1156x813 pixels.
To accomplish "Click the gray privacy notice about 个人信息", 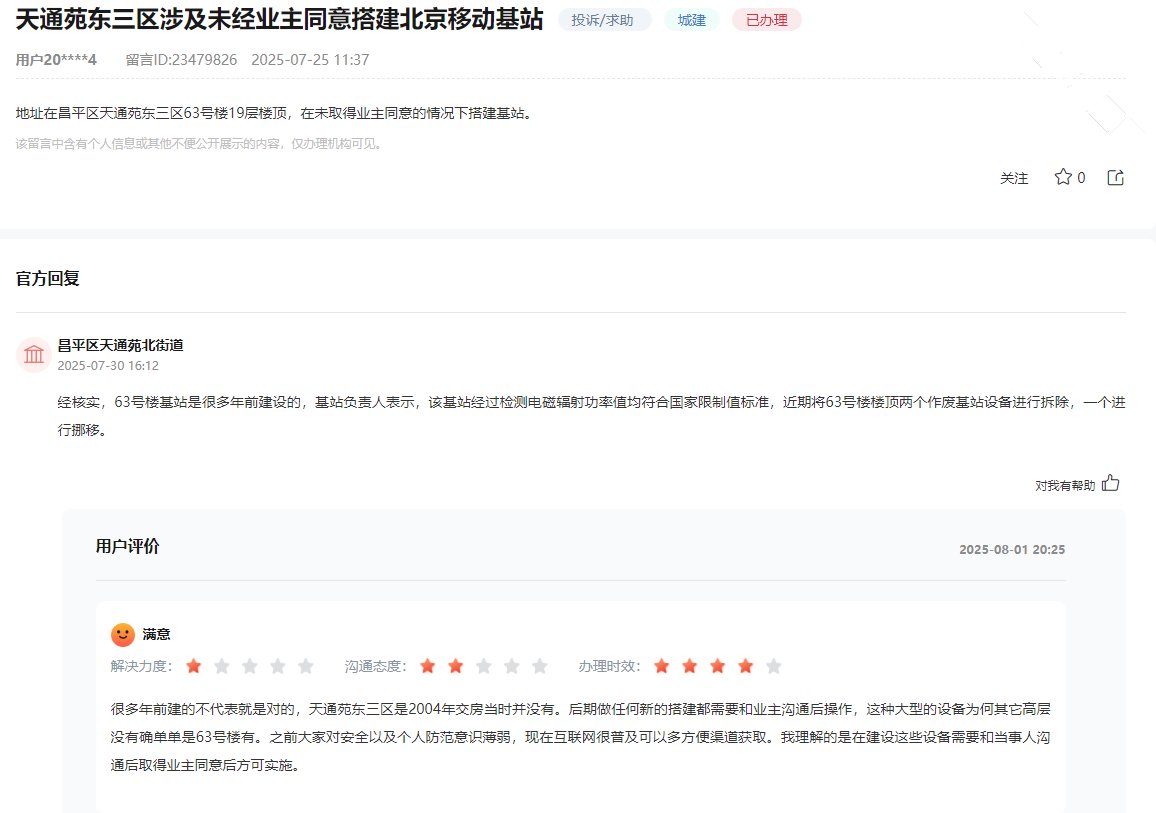I will 200,144.
